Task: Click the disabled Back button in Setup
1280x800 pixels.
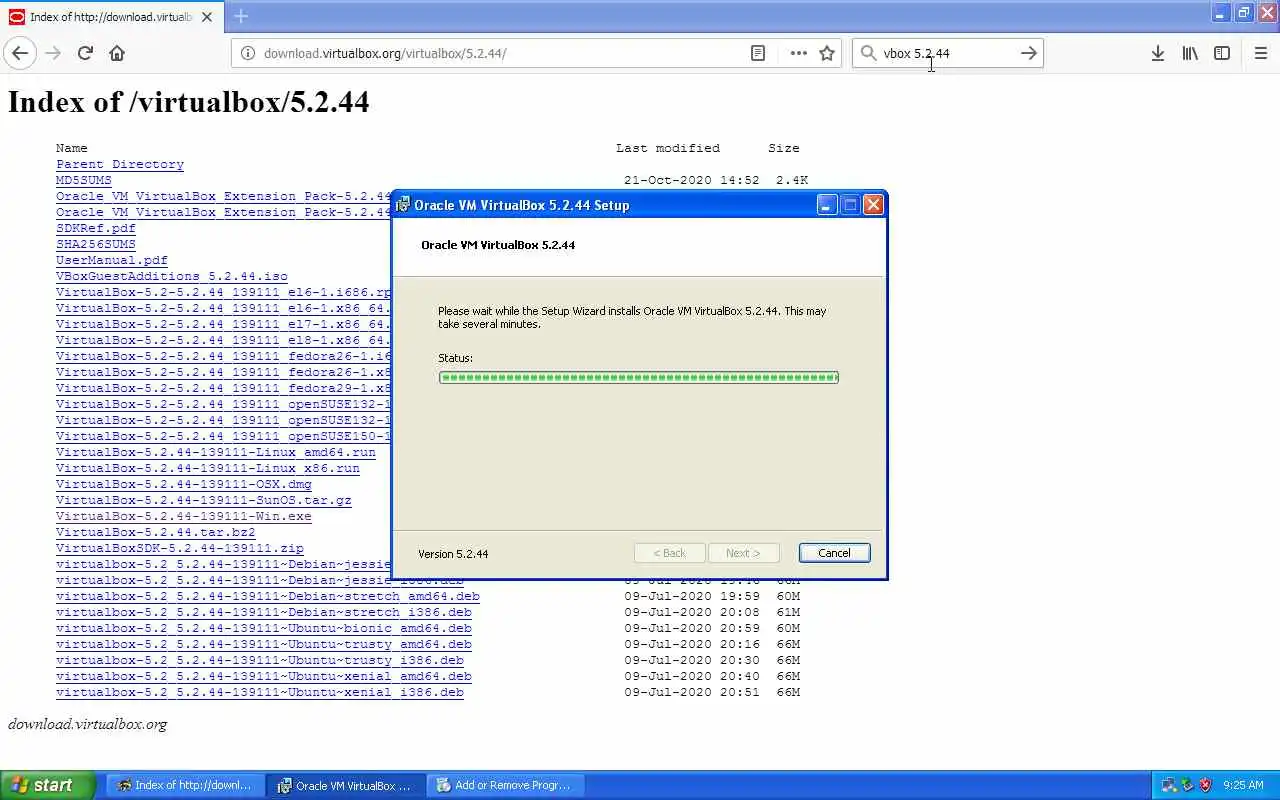Action: [670, 553]
